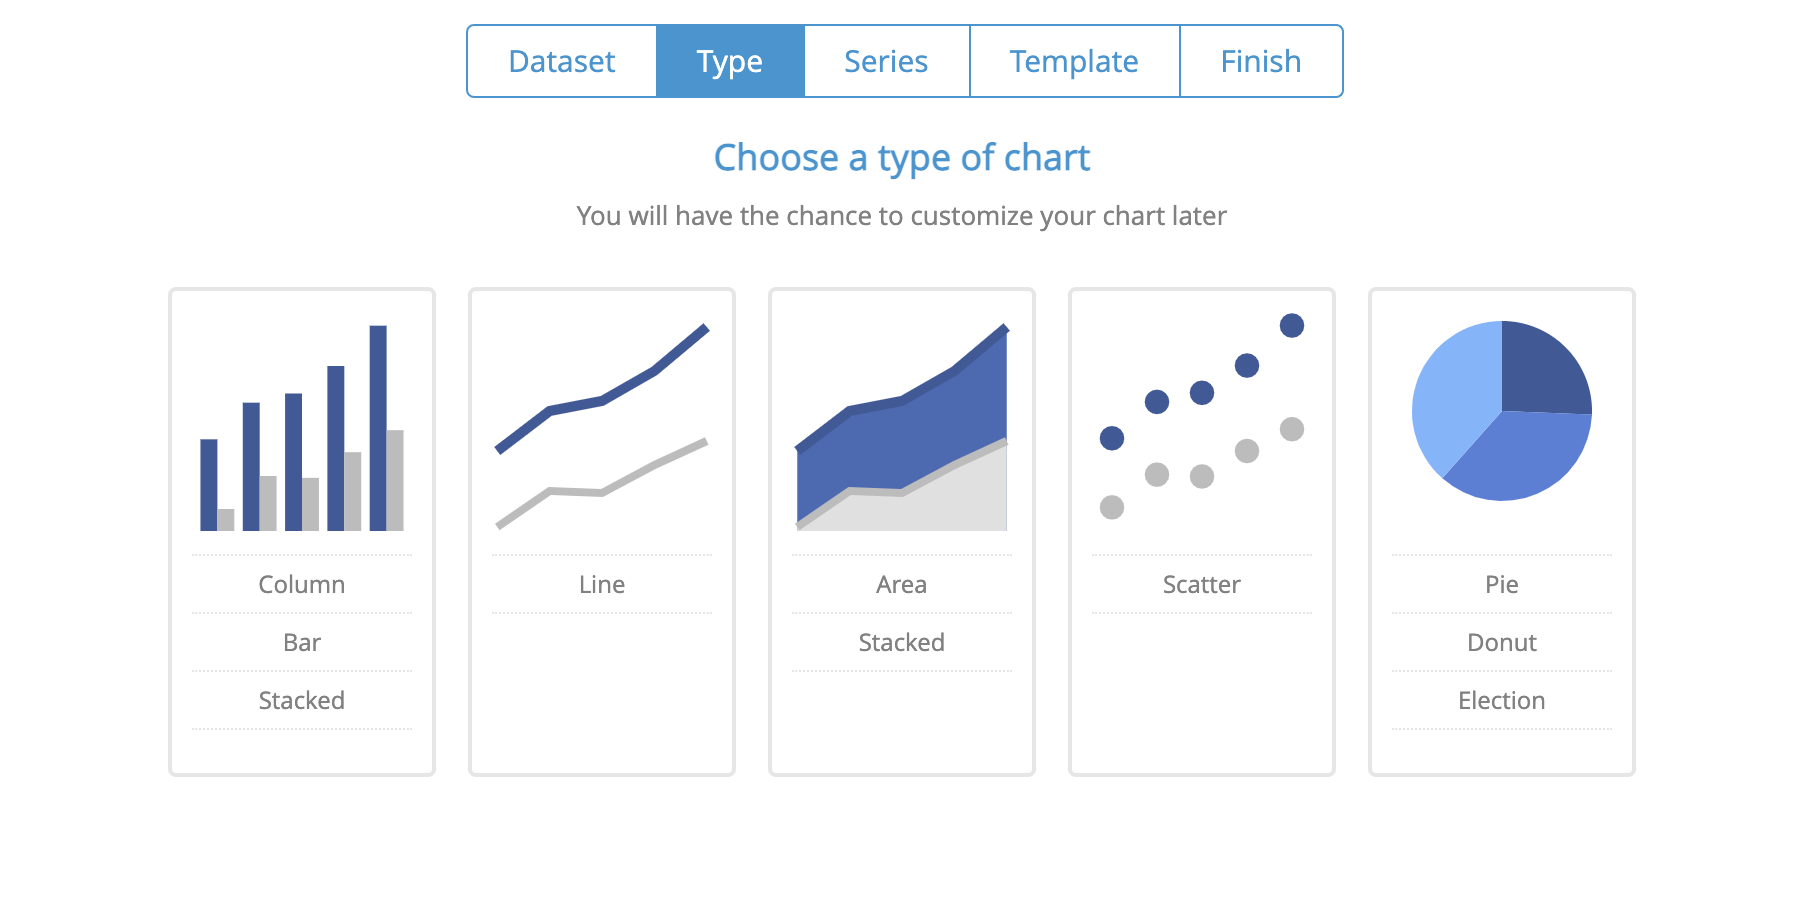This screenshot has width=1794, height=906.
Task: Choose the Election chart type
Action: [x=1501, y=700]
